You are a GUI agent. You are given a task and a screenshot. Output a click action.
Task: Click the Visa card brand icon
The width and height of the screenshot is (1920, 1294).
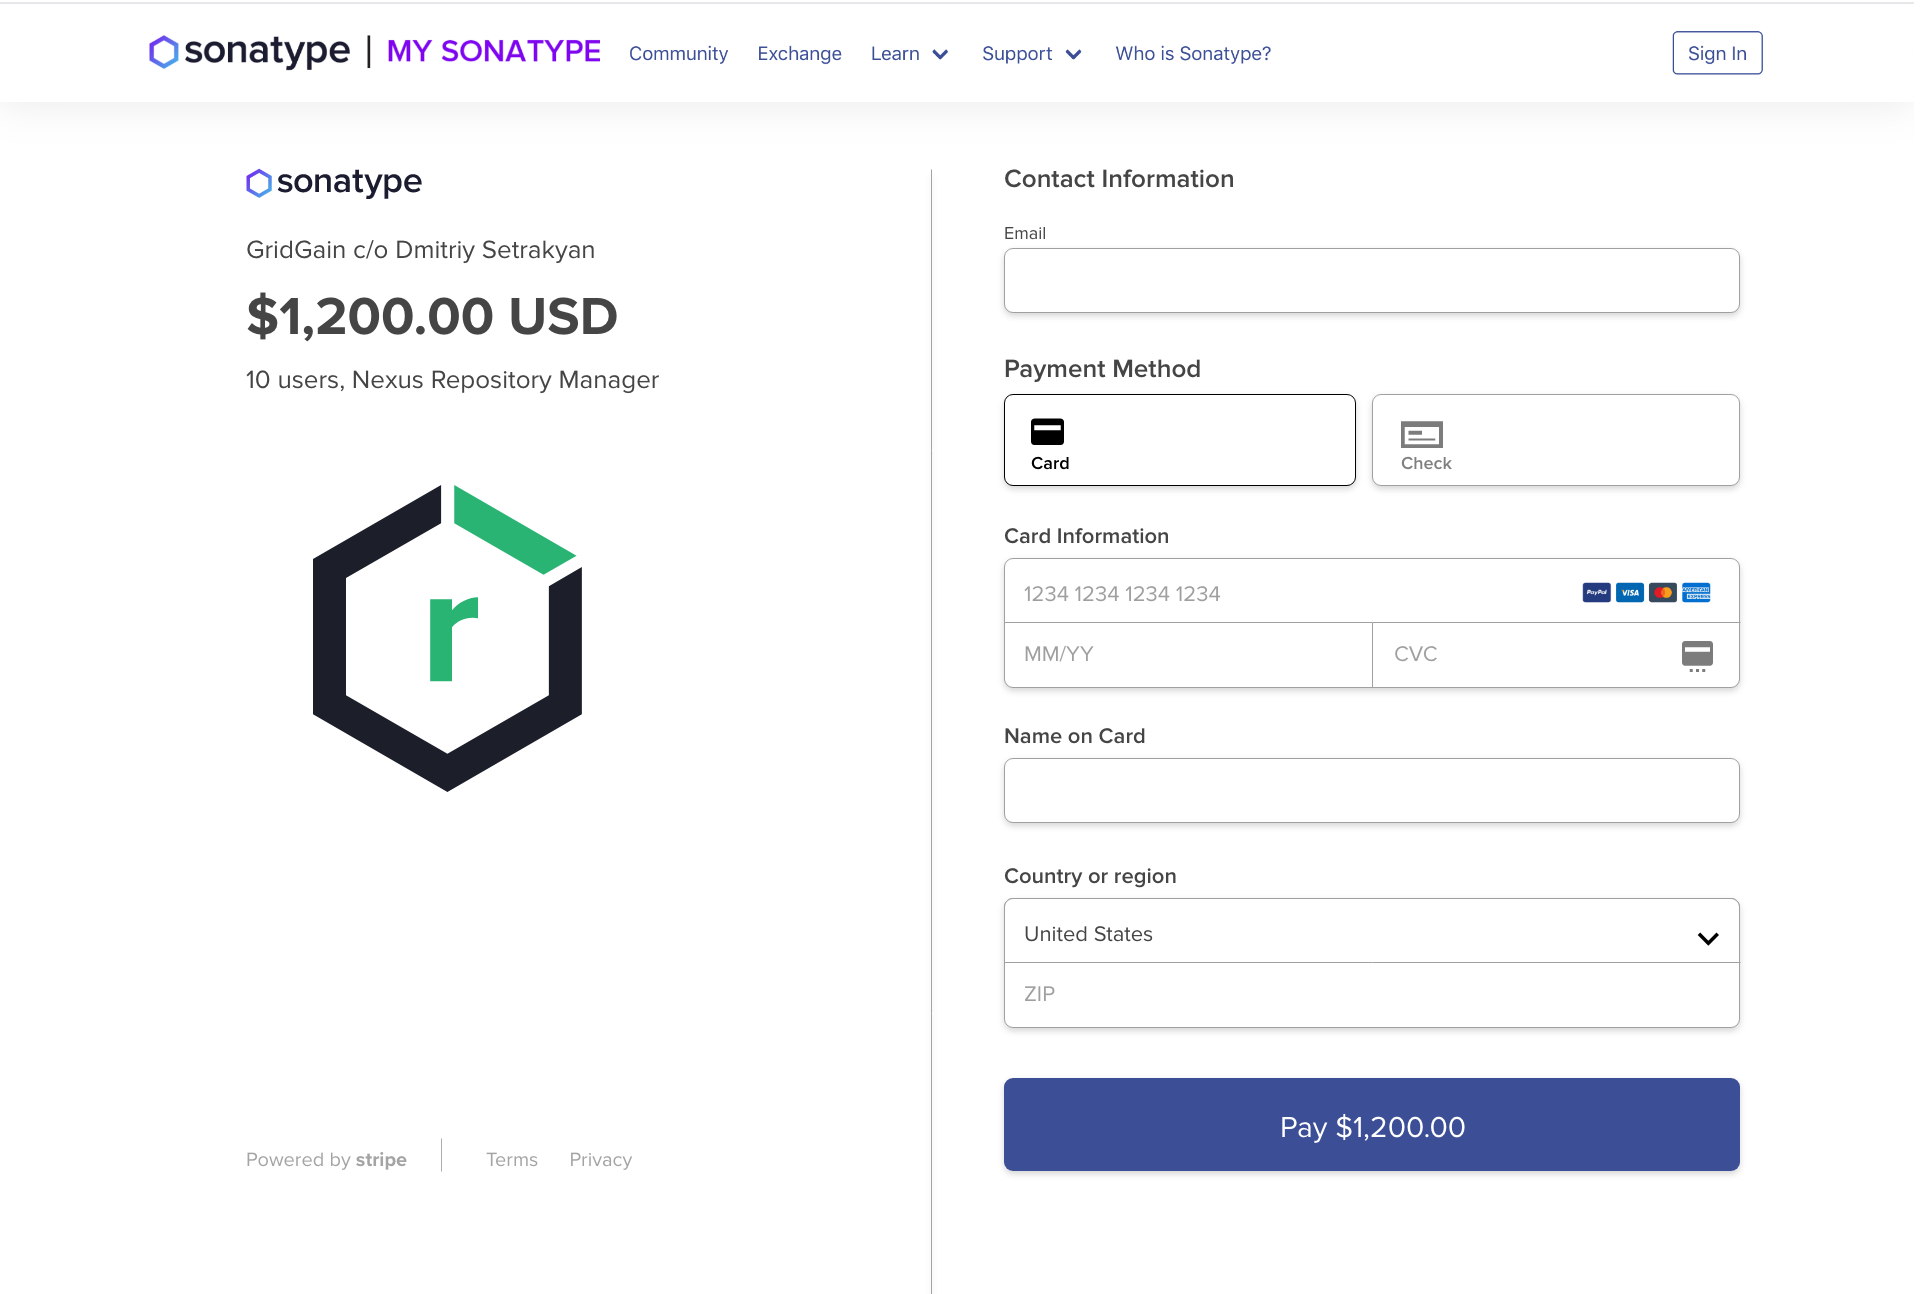click(1630, 593)
